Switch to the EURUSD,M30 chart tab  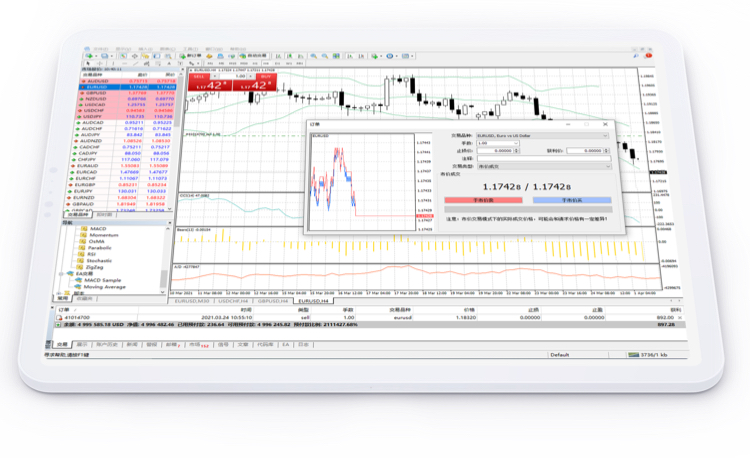tap(192, 301)
